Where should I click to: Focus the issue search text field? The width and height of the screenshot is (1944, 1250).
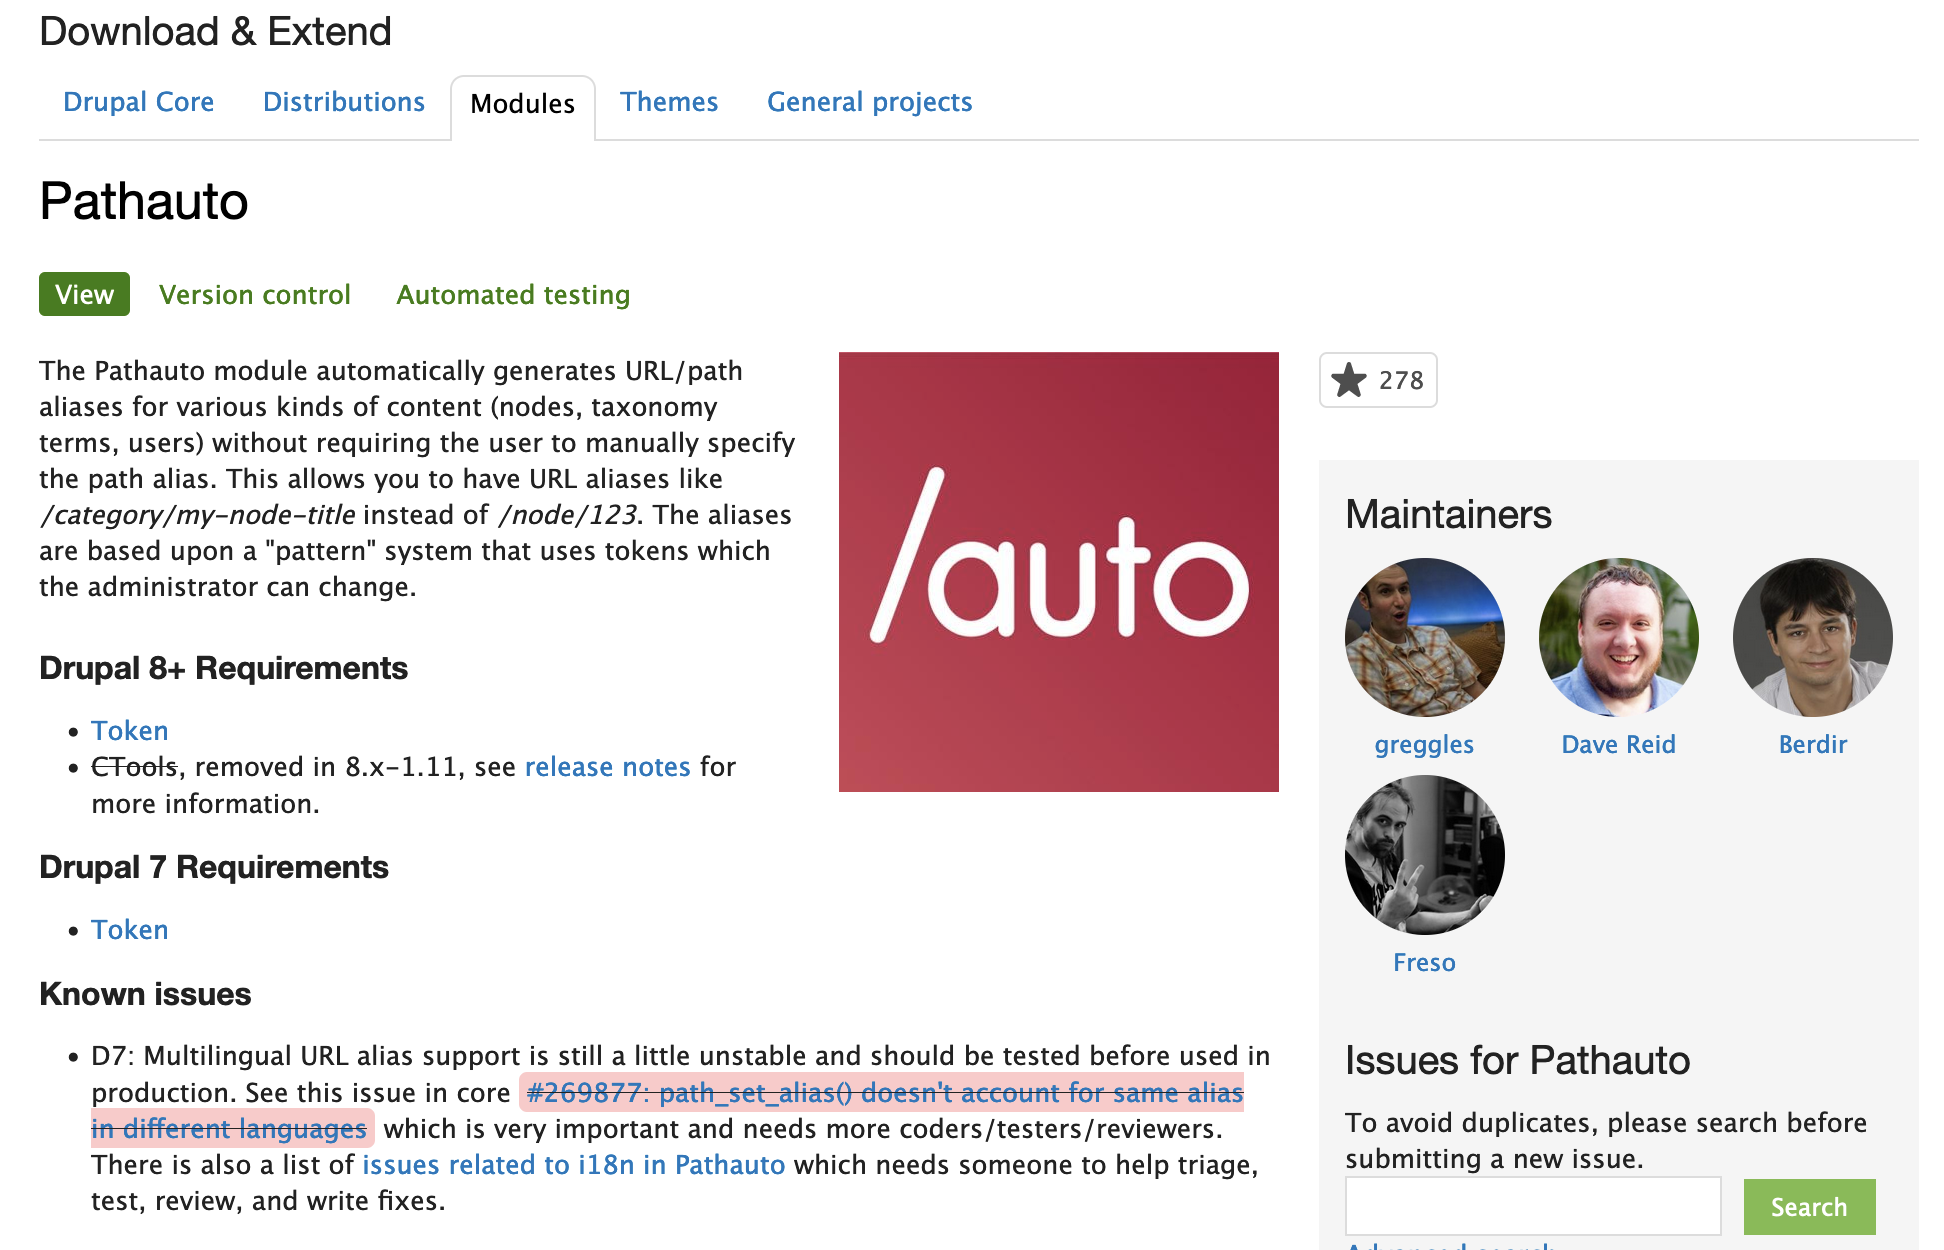1532,1206
